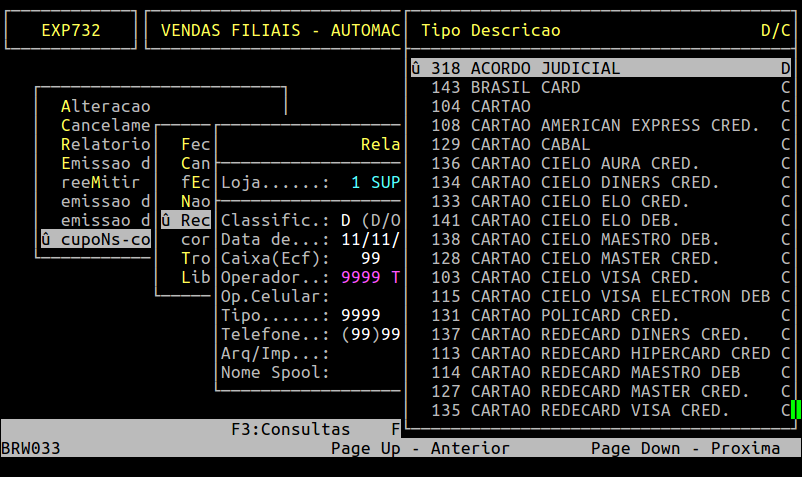Select the ACORDO JUDICIAL list row
This screenshot has height=477, width=802.
[x=545, y=69]
